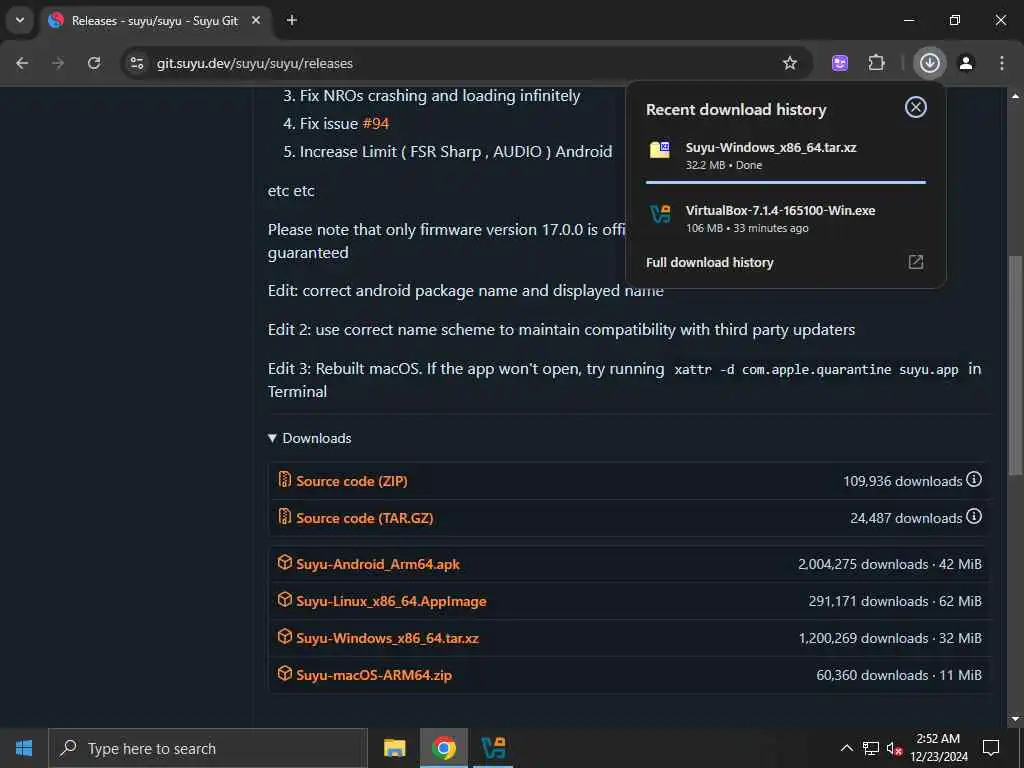This screenshot has height=768, width=1024.
Task: Click the muted volume icon in system tray
Action: tap(894, 749)
